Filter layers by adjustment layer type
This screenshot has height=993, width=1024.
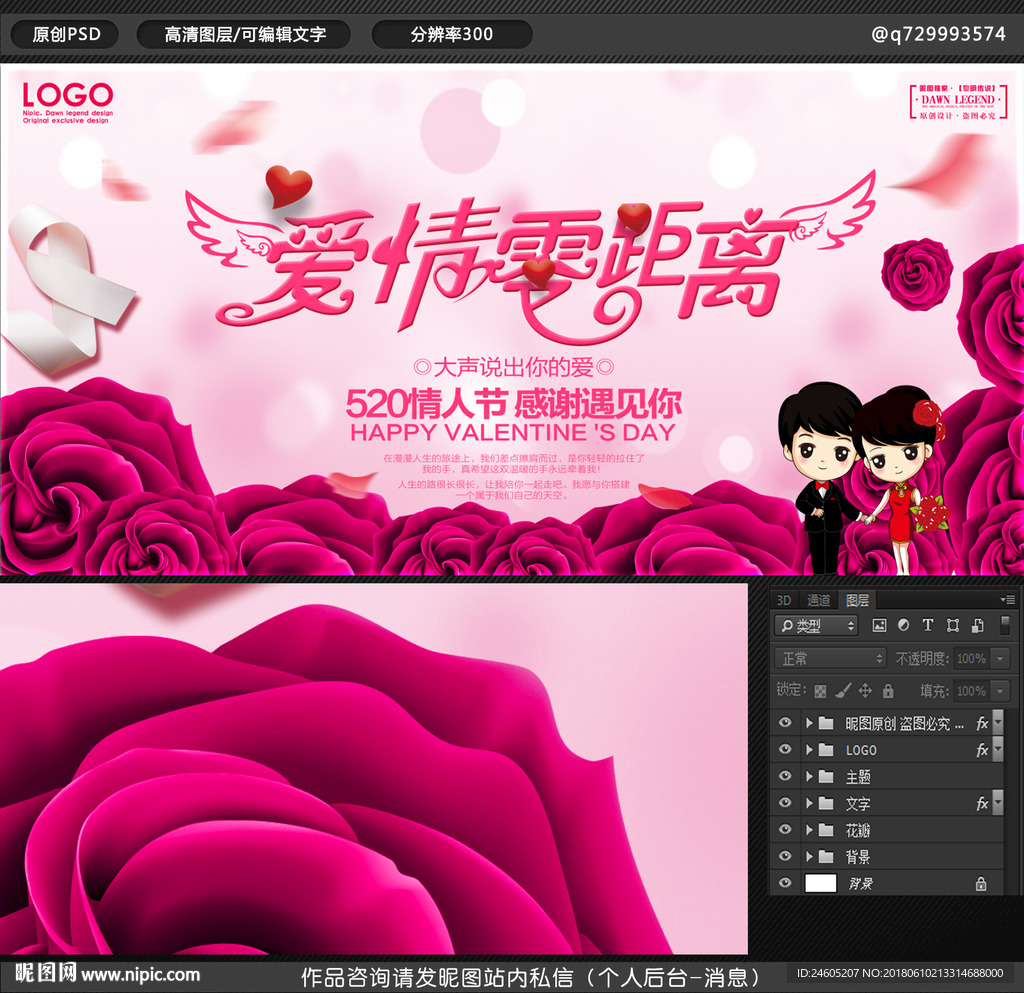point(903,625)
